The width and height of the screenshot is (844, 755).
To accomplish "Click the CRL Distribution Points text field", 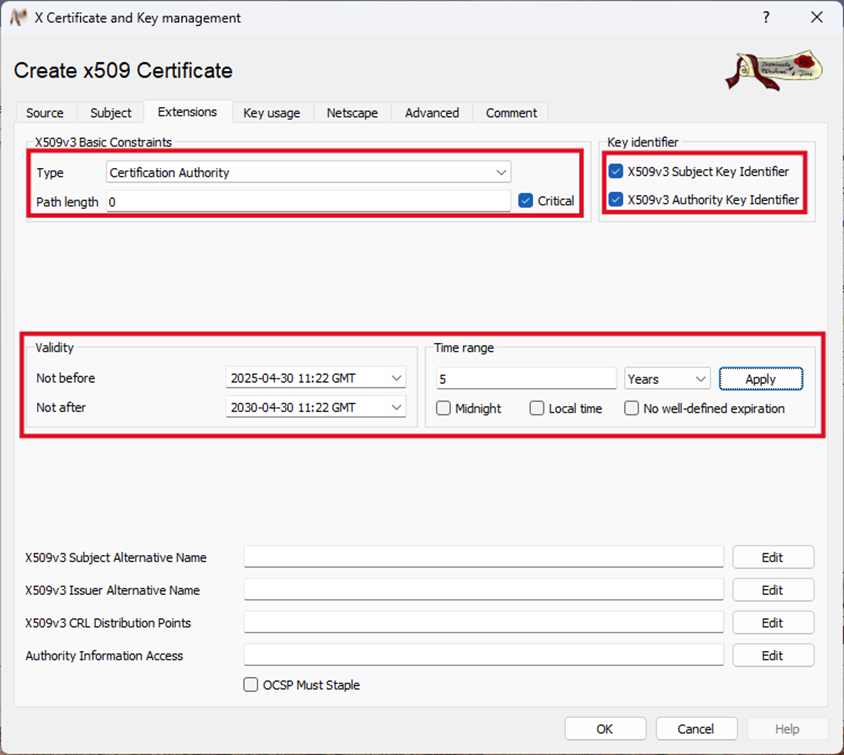I will (483, 623).
